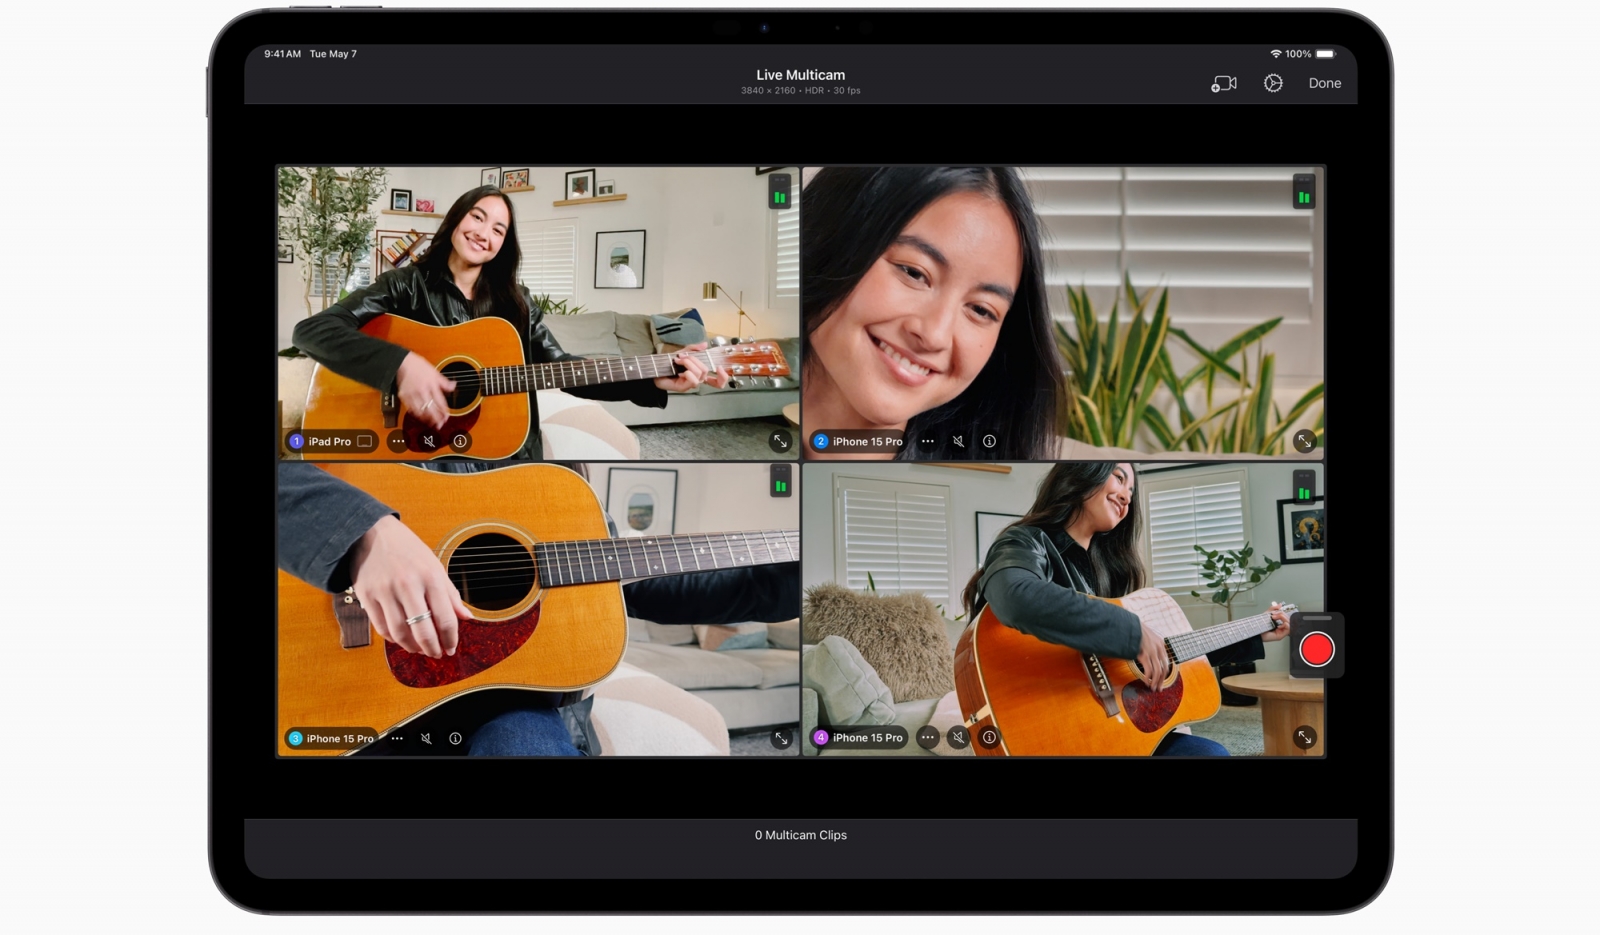This screenshot has width=1600, height=935.
Task: Show info for camera 3 iPhone 15 Pro
Action: coord(455,738)
